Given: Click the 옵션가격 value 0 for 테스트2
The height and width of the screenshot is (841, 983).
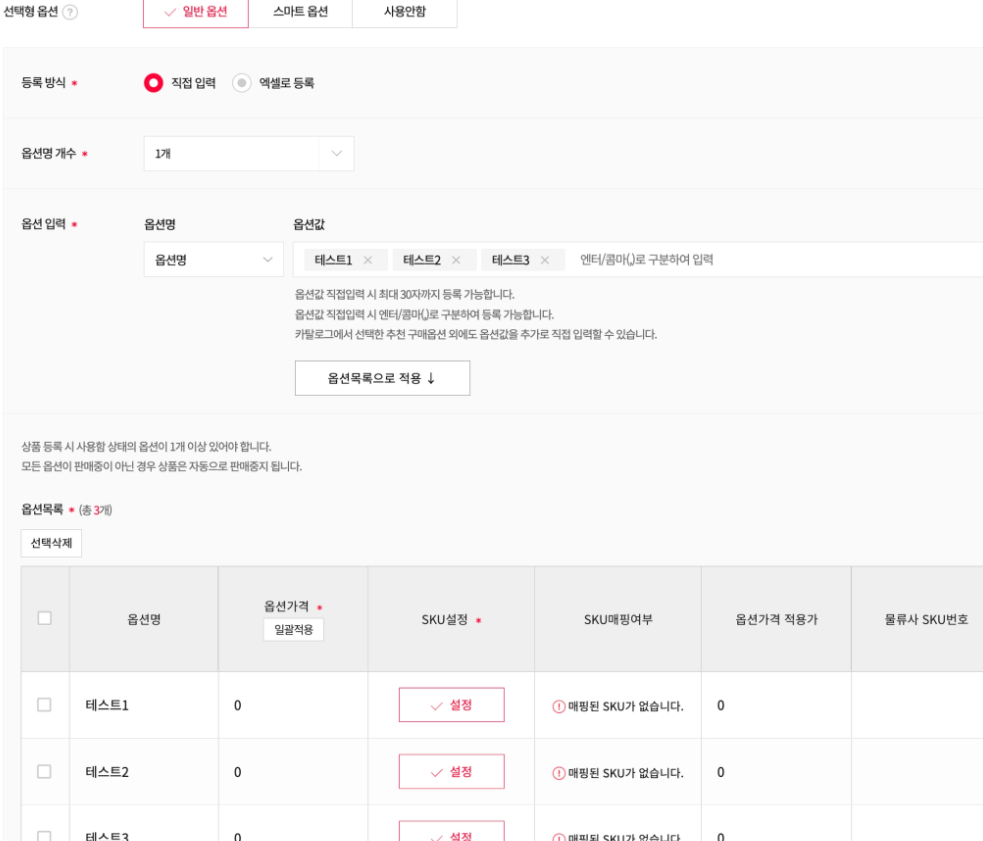Looking at the screenshot, I should point(238,772).
